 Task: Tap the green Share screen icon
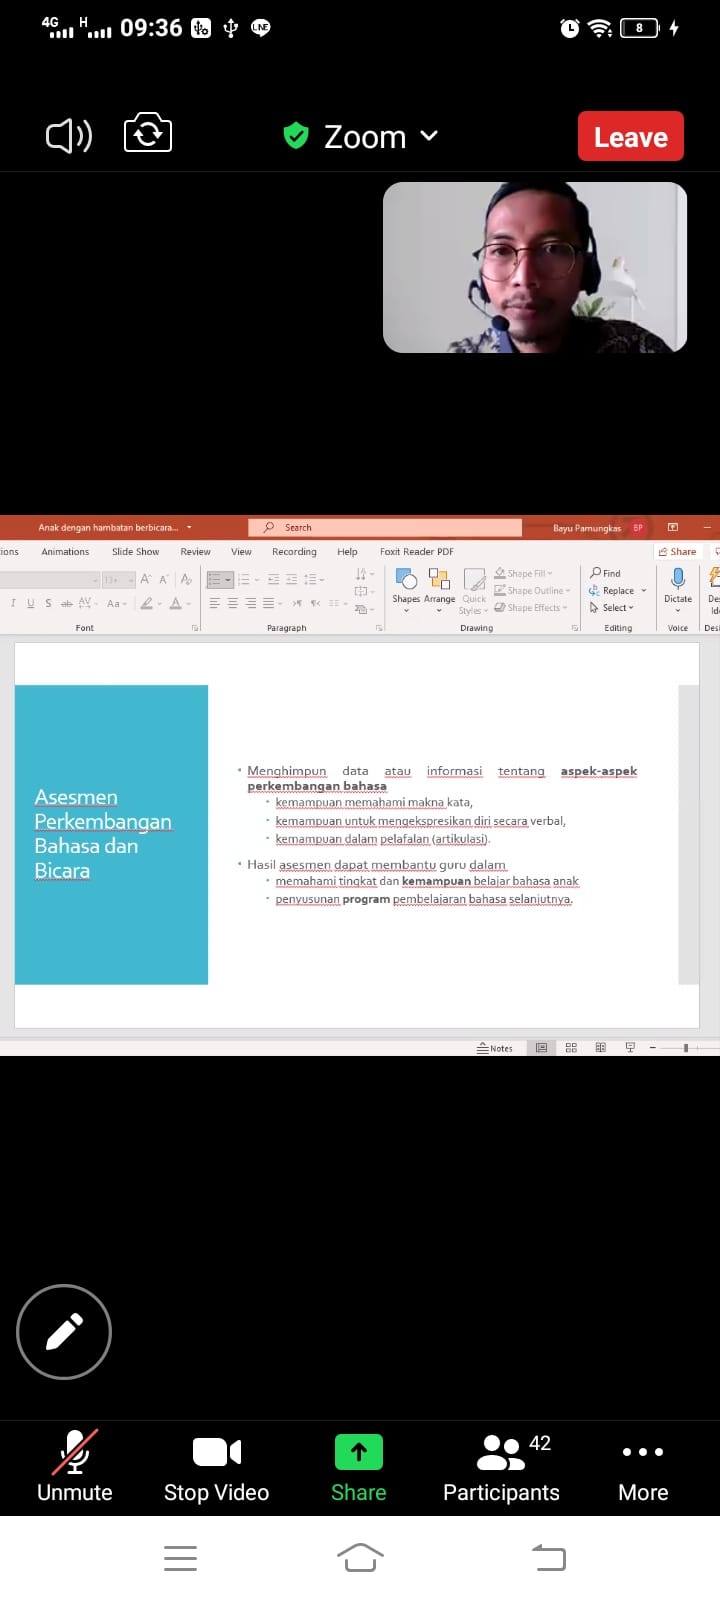[359, 1452]
